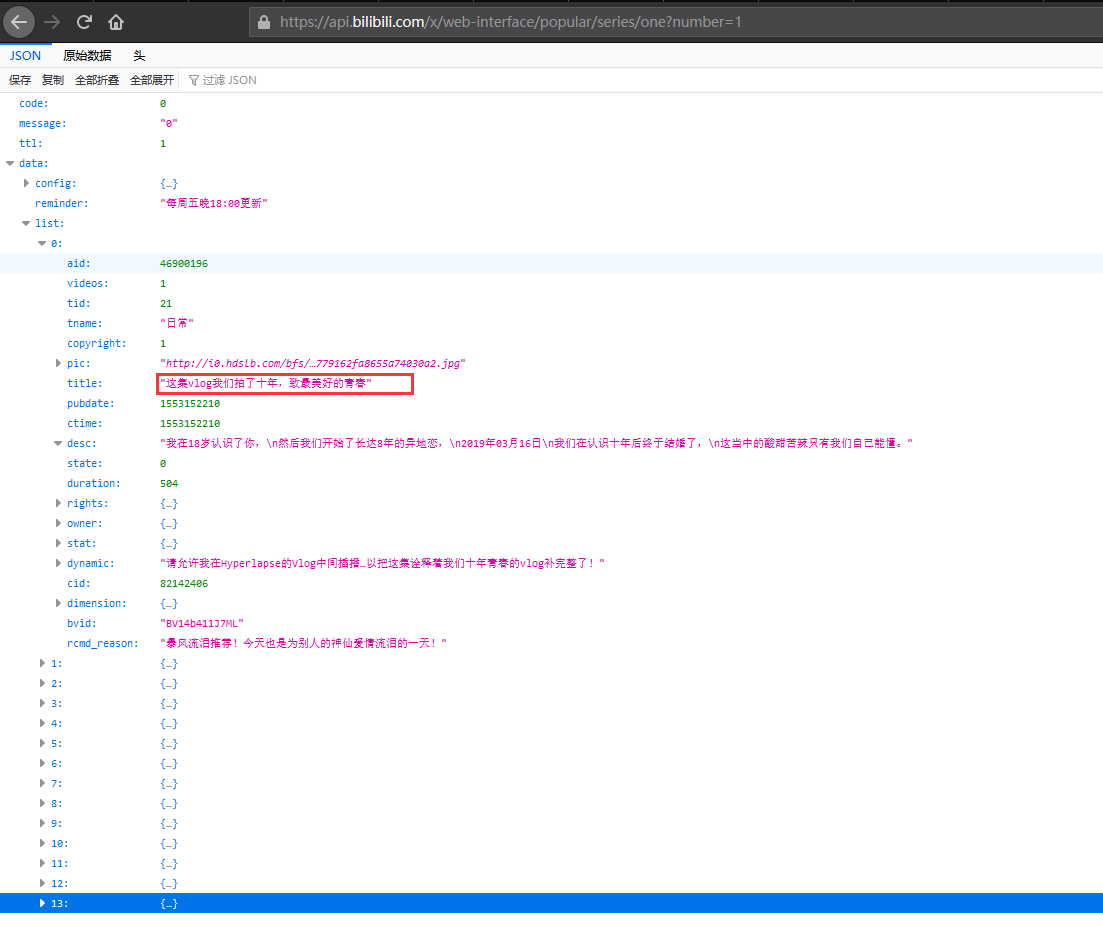Click the desc string value text
This screenshot has width=1103, height=927.
click(x=537, y=443)
